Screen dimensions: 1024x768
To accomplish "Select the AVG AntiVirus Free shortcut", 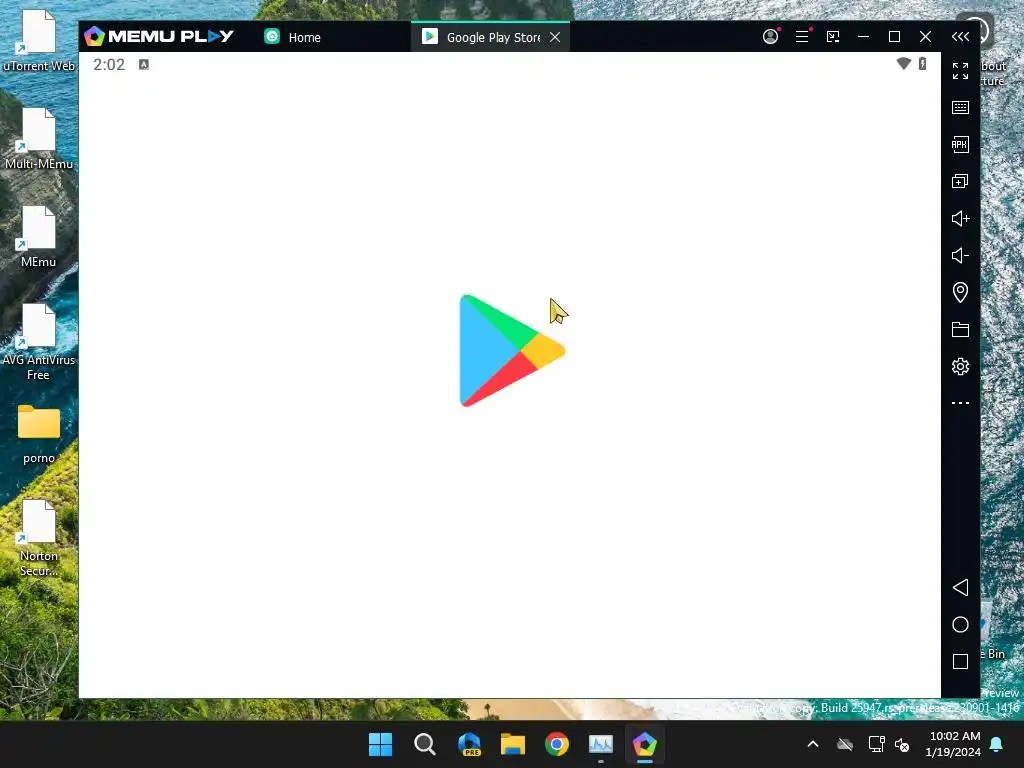I will click(x=39, y=342).
